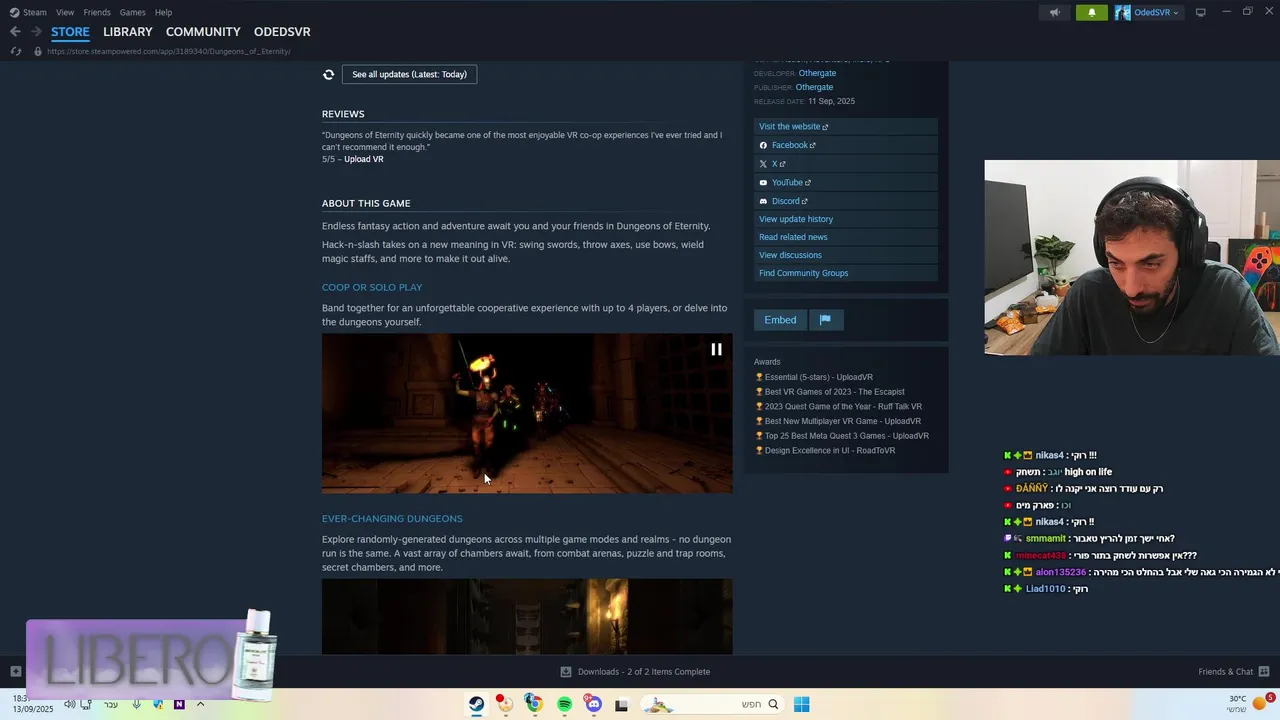Image resolution: width=1280 pixels, height=720 pixels.
Task: Click the Embed button
Action: click(780, 320)
